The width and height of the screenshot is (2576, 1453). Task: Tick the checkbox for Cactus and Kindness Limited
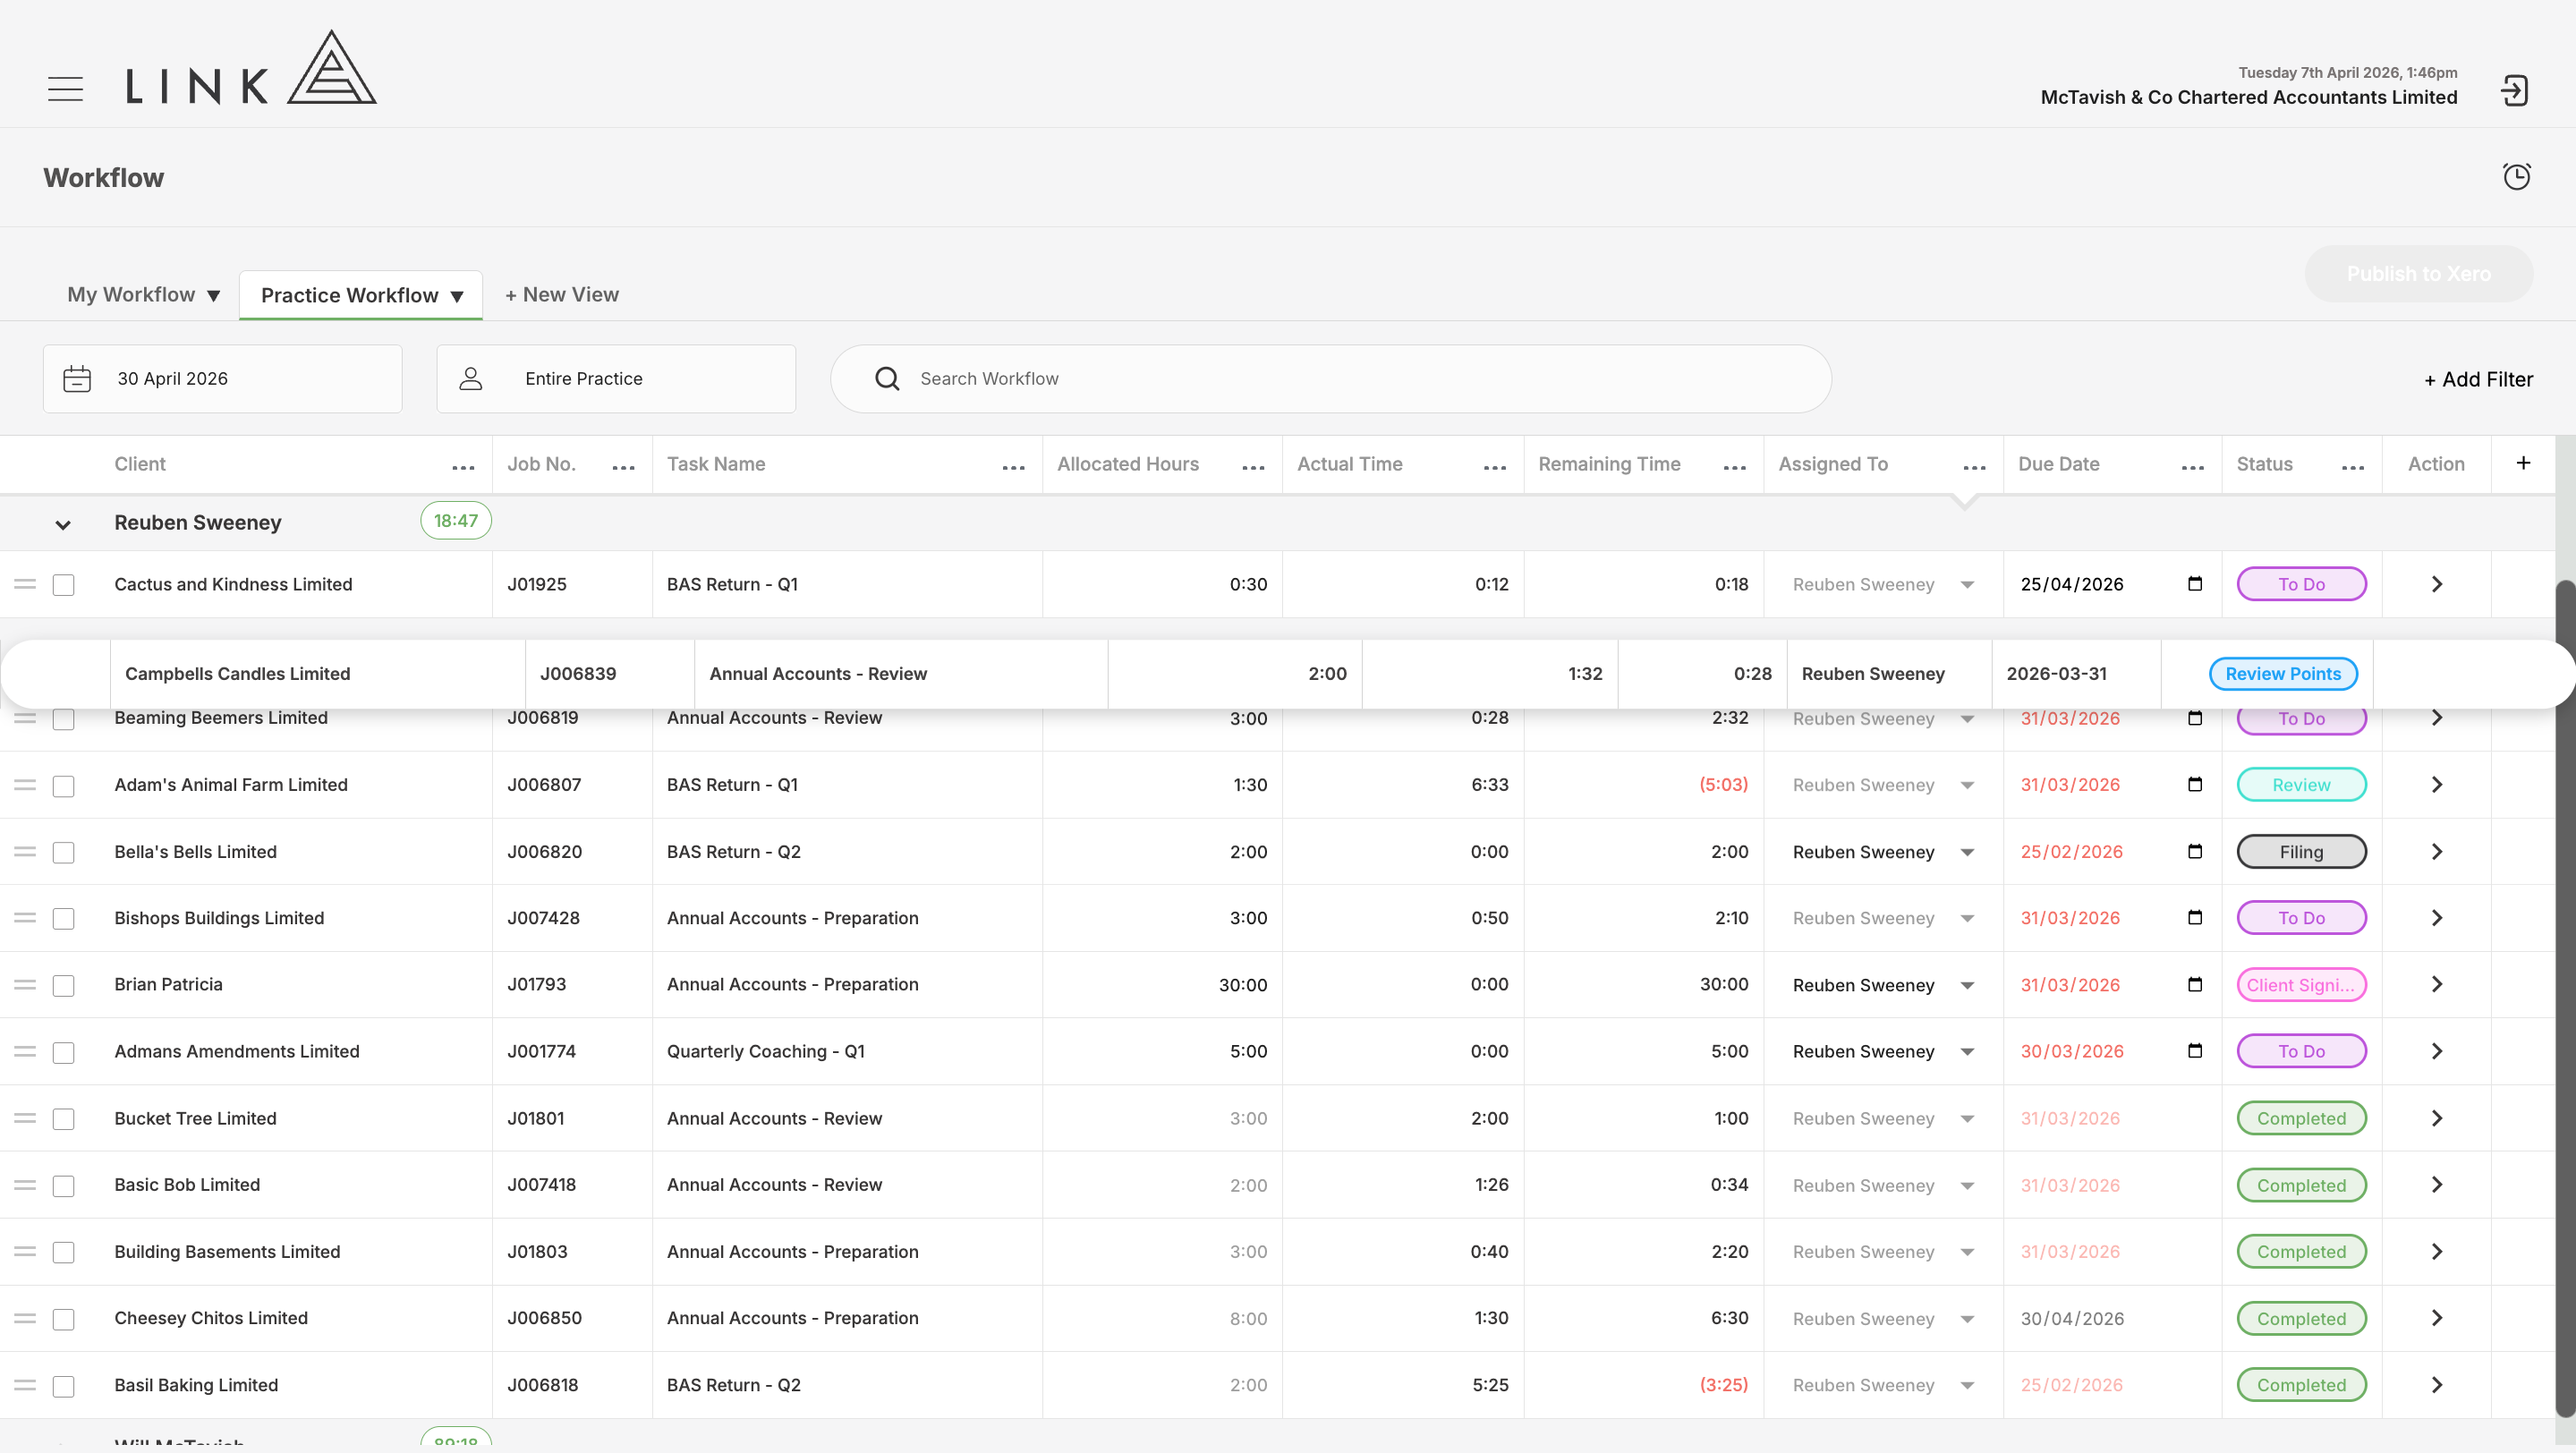point(64,585)
